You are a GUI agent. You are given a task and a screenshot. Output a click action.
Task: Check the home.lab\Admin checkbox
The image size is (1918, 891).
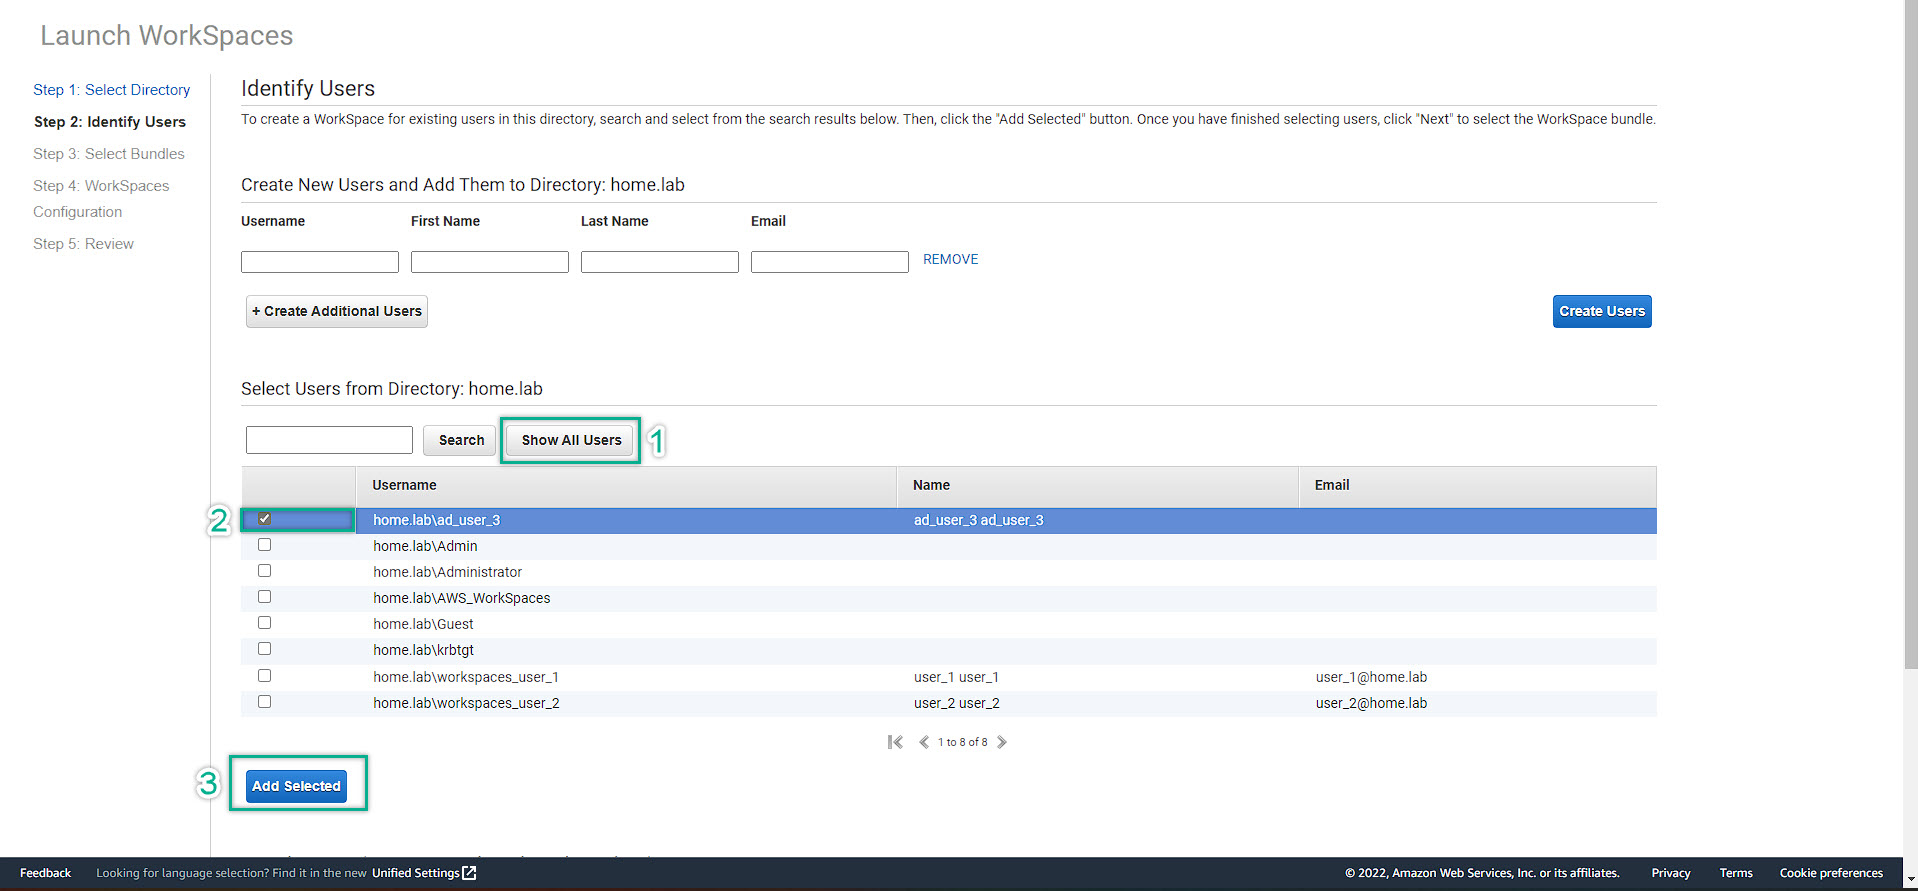click(x=264, y=545)
